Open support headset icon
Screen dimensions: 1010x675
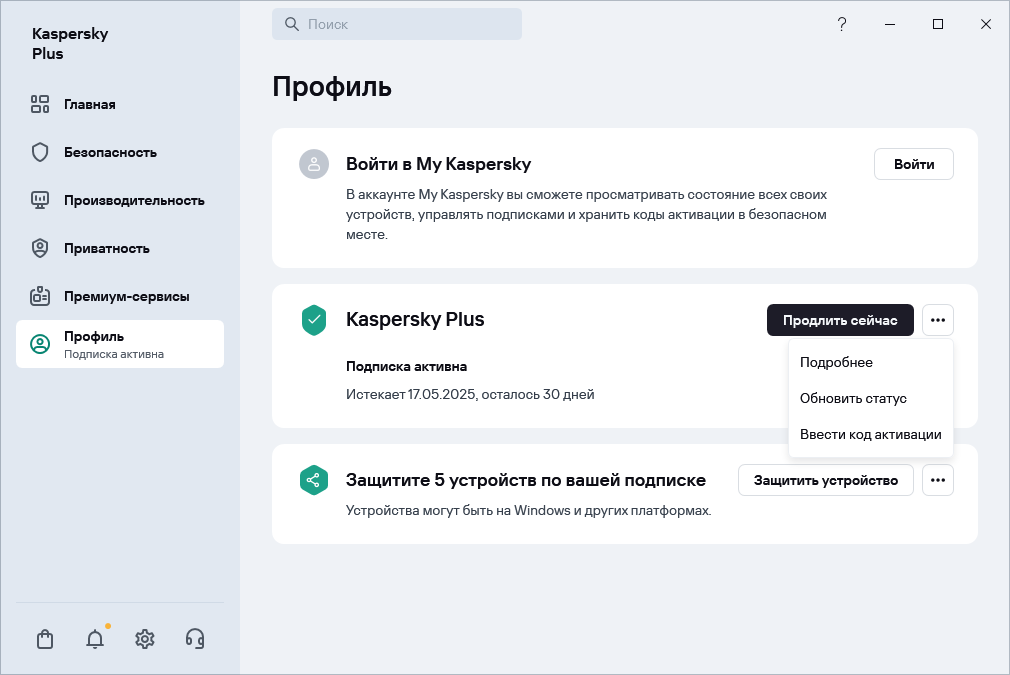pyautogui.click(x=195, y=639)
